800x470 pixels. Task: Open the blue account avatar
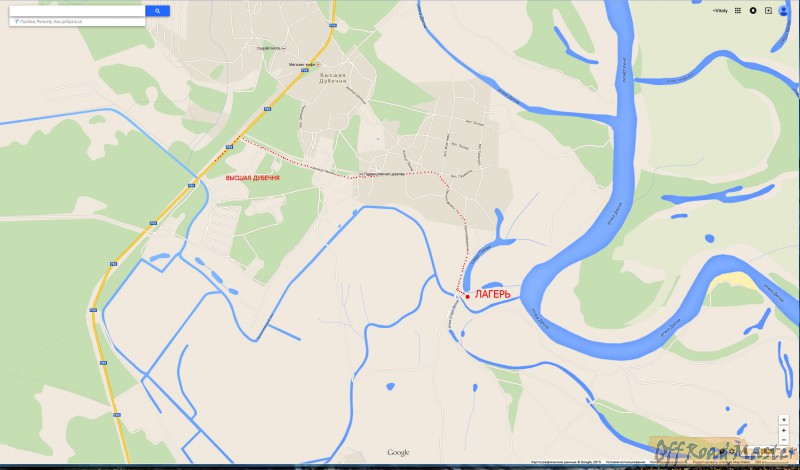pyautogui.click(x=783, y=11)
